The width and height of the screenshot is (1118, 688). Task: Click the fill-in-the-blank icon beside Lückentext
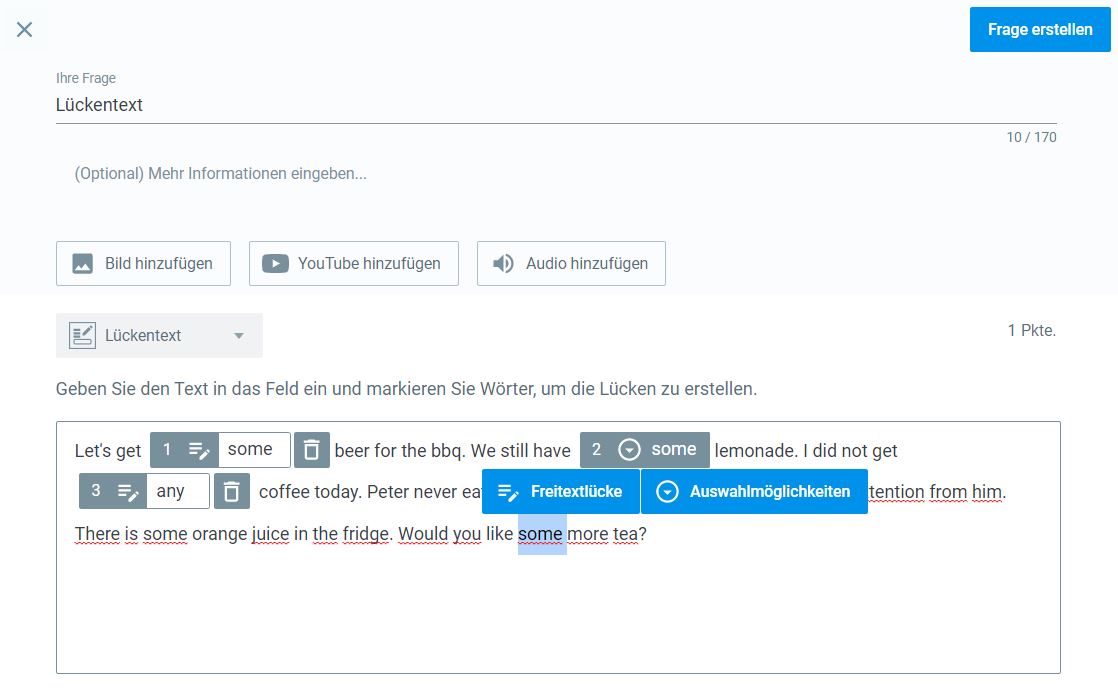(82, 336)
